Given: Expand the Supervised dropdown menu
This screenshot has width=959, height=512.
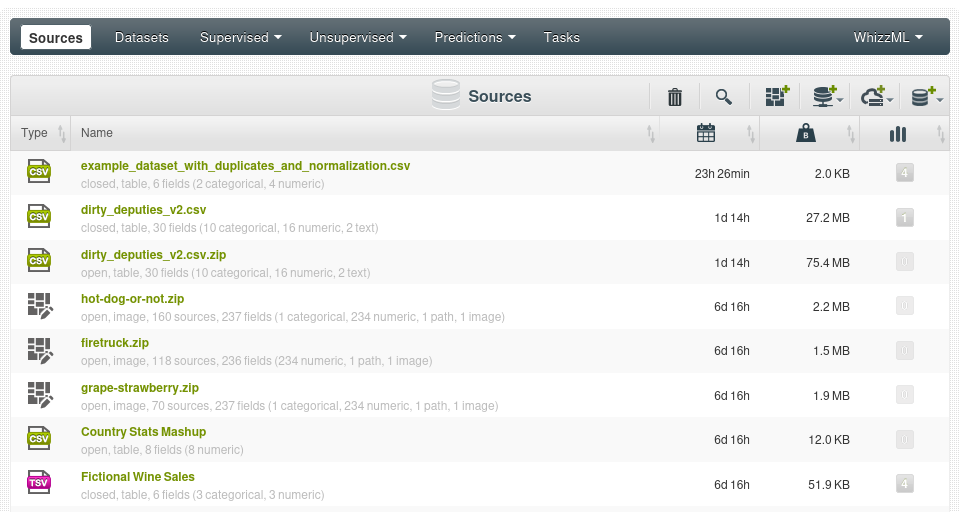Looking at the screenshot, I should coord(240,38).
